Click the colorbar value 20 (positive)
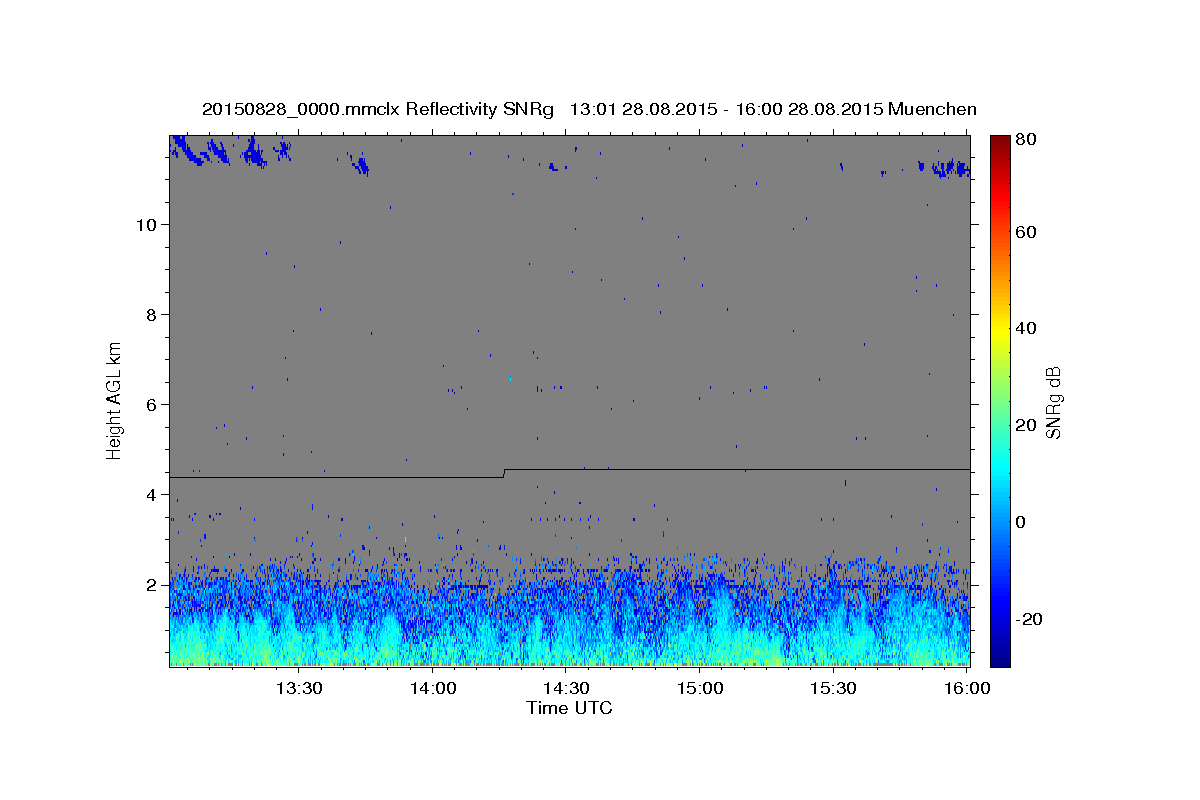This screenshot has height=800, width=1200. 1027,425
